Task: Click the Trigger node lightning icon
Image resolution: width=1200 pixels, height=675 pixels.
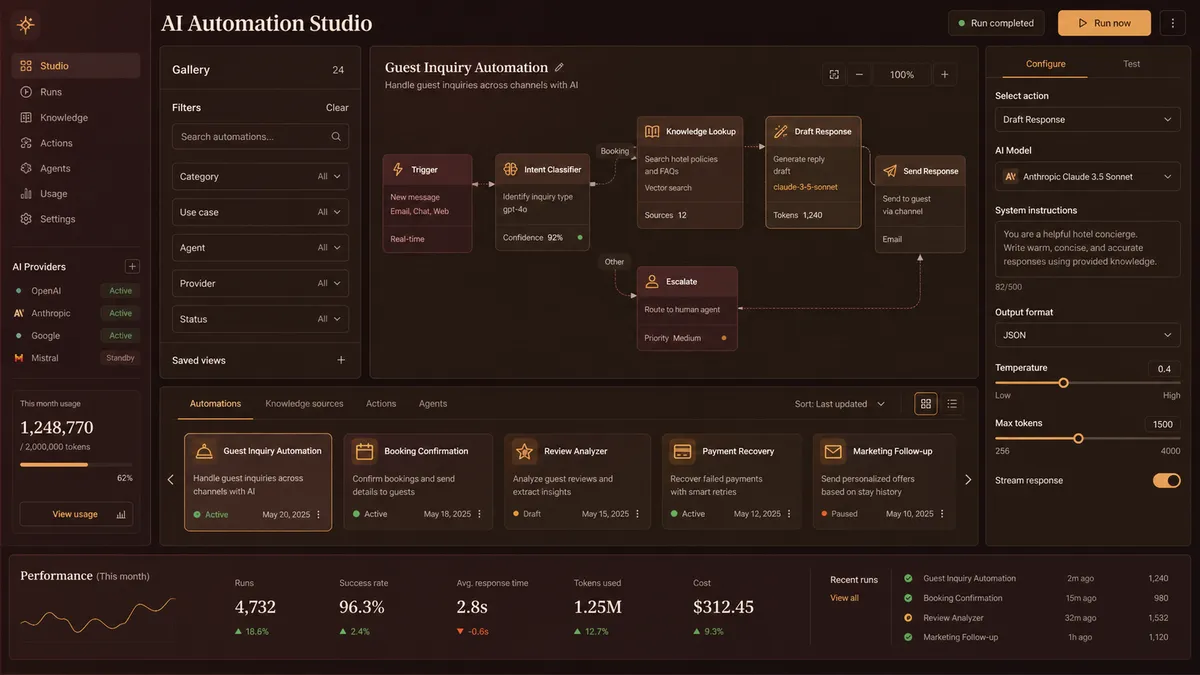Action: pyautogui.click(x=398, y=170)
